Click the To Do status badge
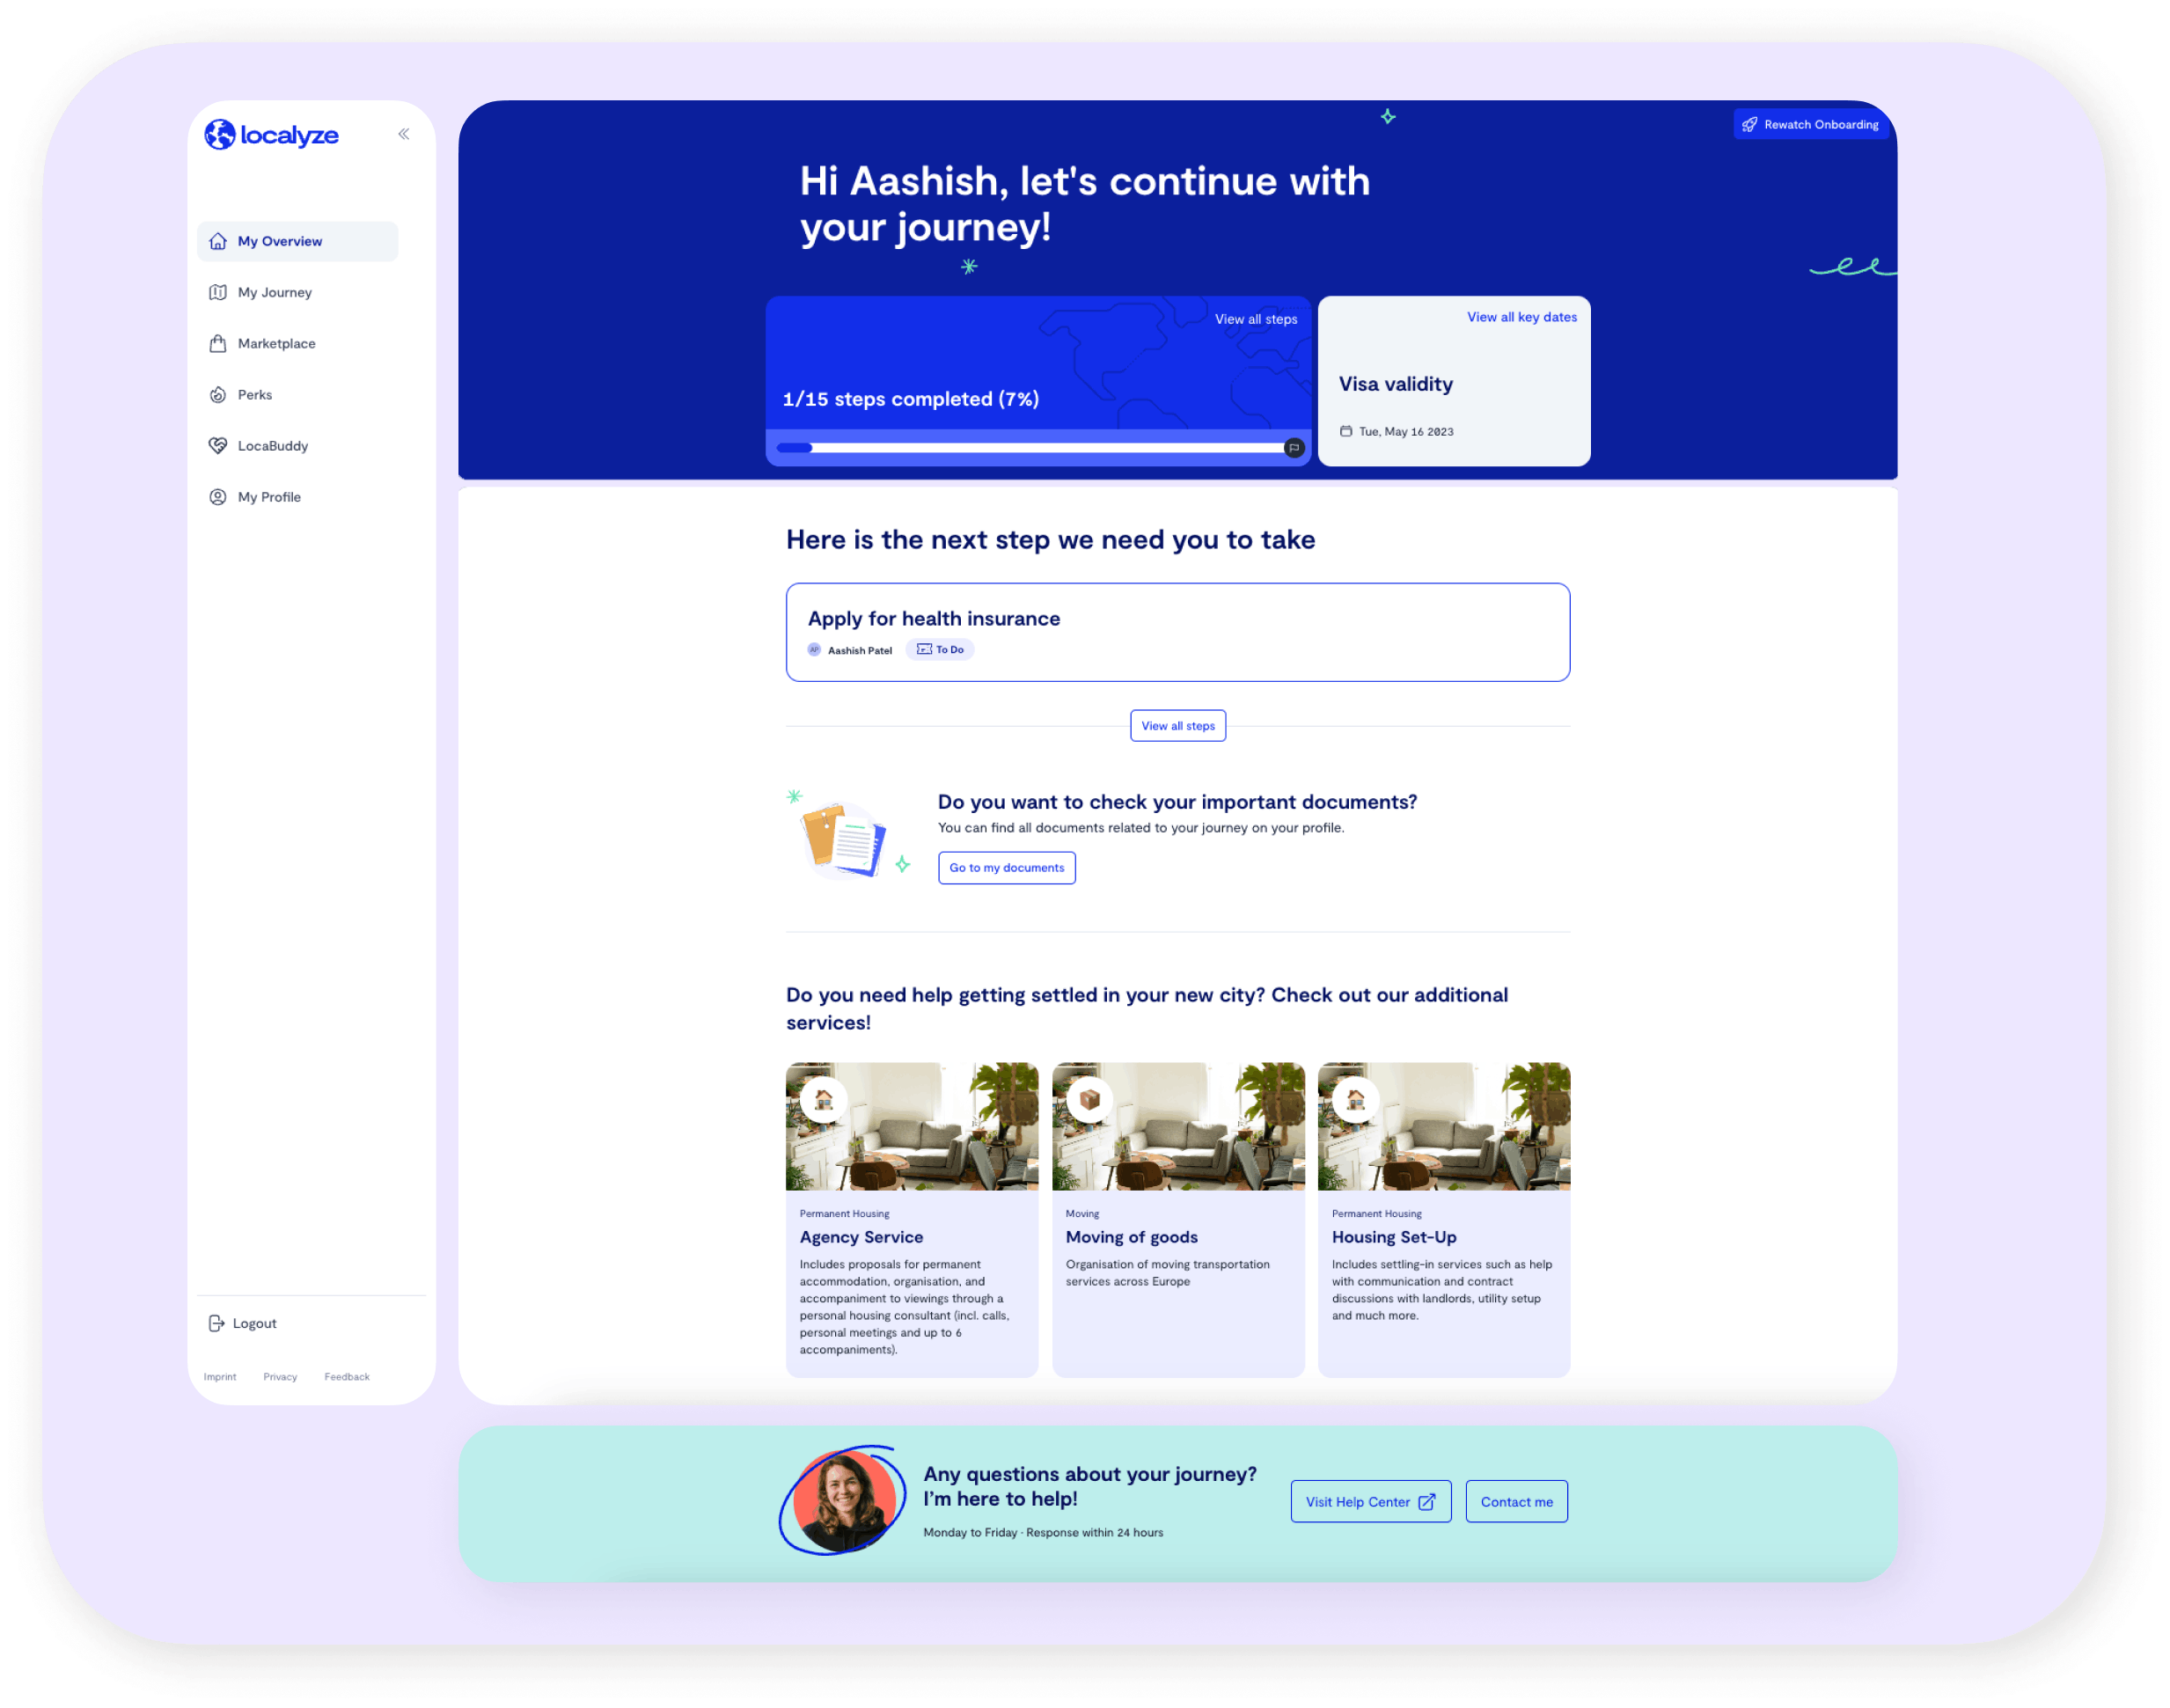2170x1708 pixels. click(940, 650)
